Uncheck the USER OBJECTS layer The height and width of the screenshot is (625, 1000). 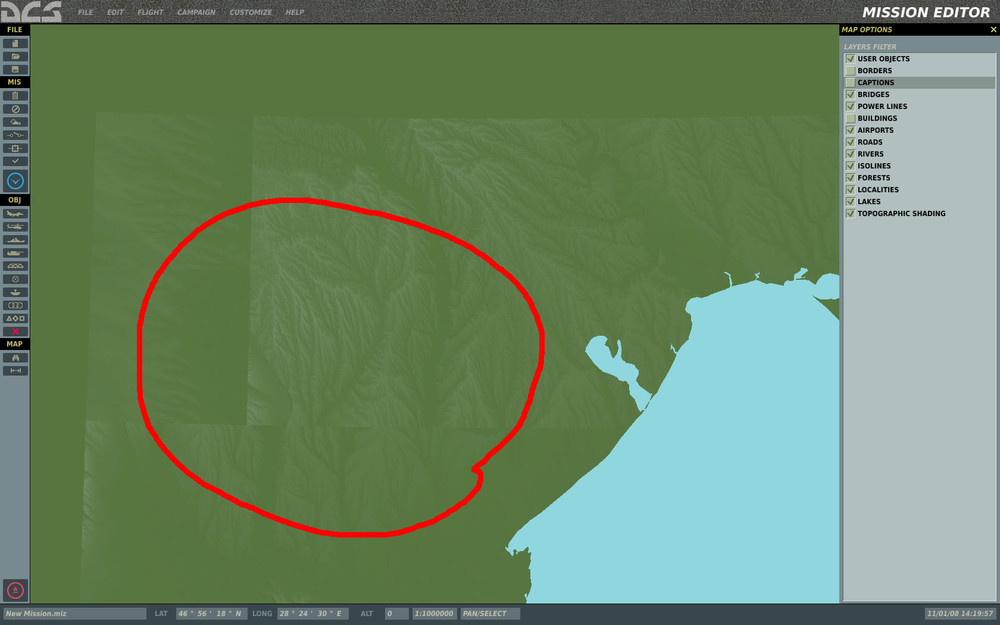[849, 58]
